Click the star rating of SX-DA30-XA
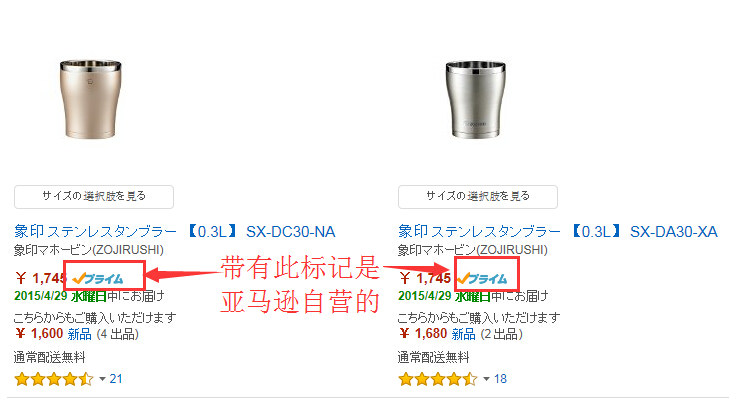The height and width of the screenshot is (406, 729). pyautogui.click(x=437, y=379)
